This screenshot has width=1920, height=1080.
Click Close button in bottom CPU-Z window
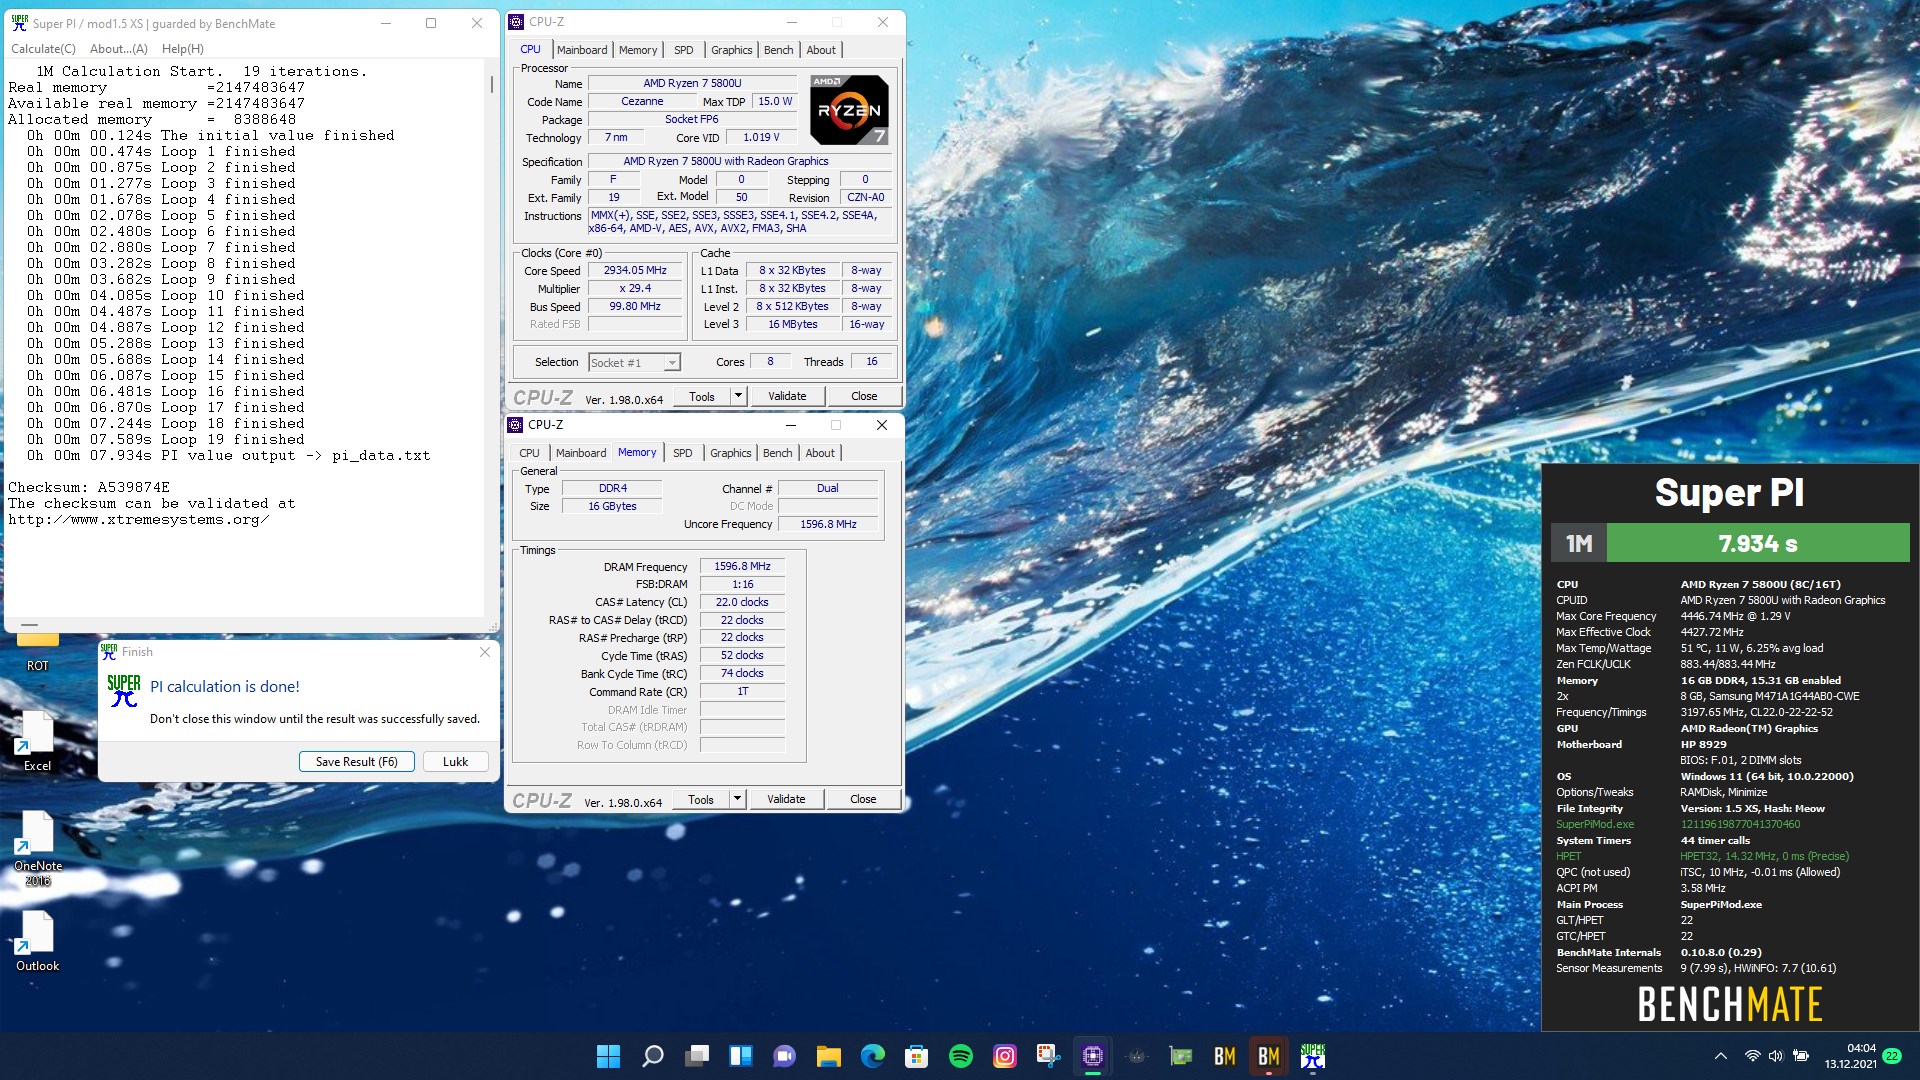[x=863, y=800]
